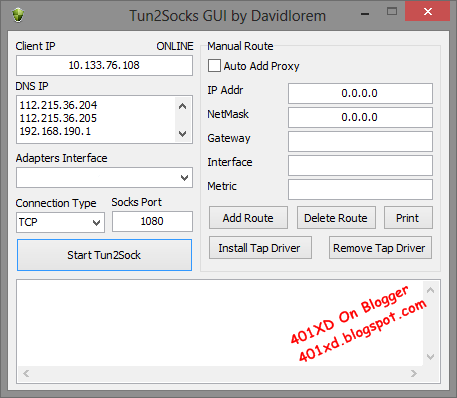The image size is (457, 398).
Task: Minimize the Tun2Socks window
Action: (365, 14)
